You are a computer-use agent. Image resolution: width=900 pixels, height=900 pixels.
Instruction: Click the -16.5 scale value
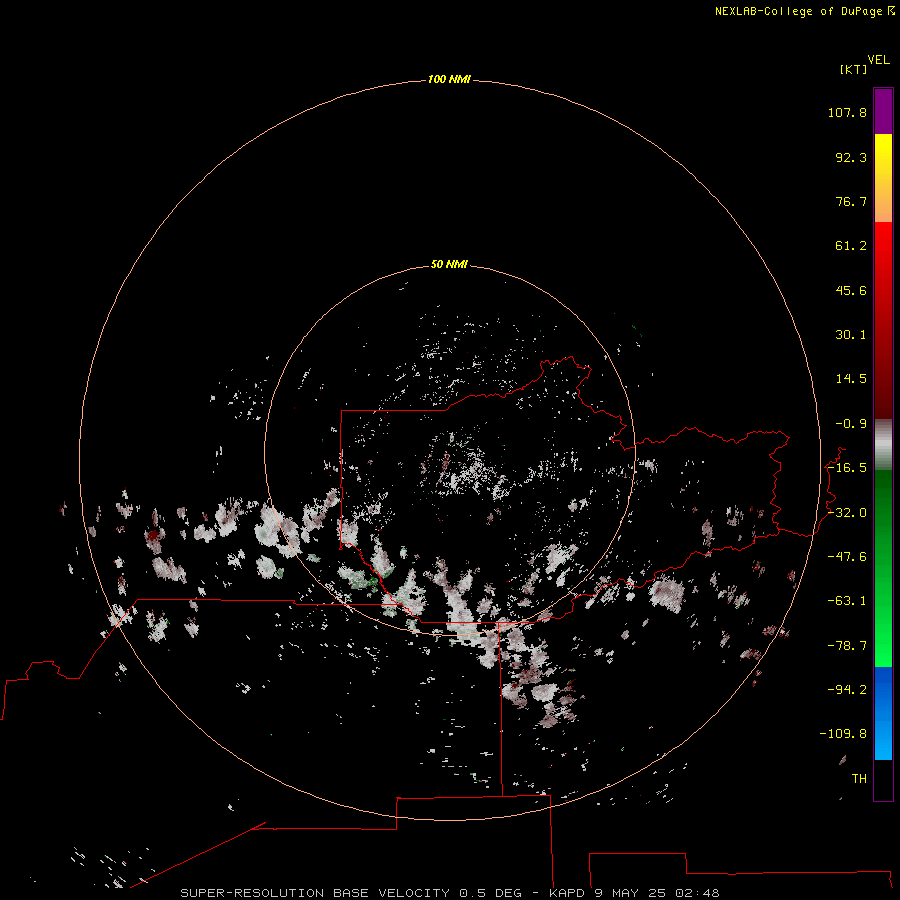847,468
